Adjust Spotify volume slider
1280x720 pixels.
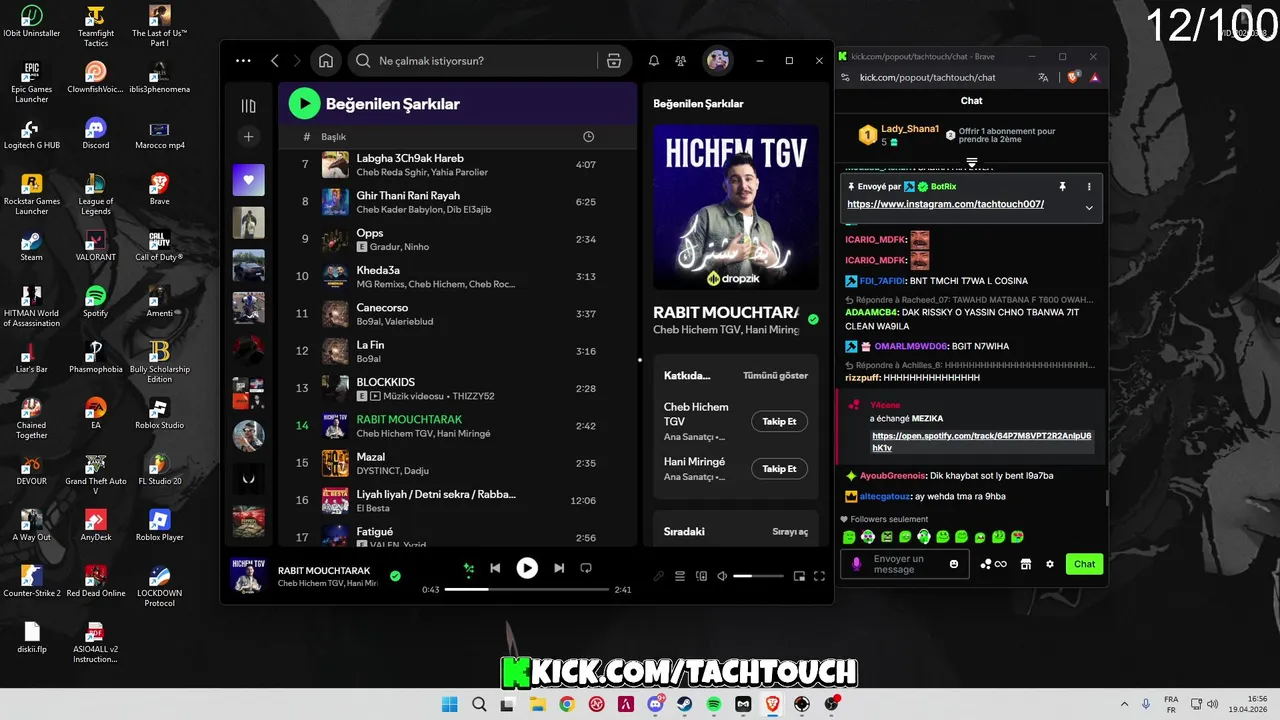tap(759, 576)
